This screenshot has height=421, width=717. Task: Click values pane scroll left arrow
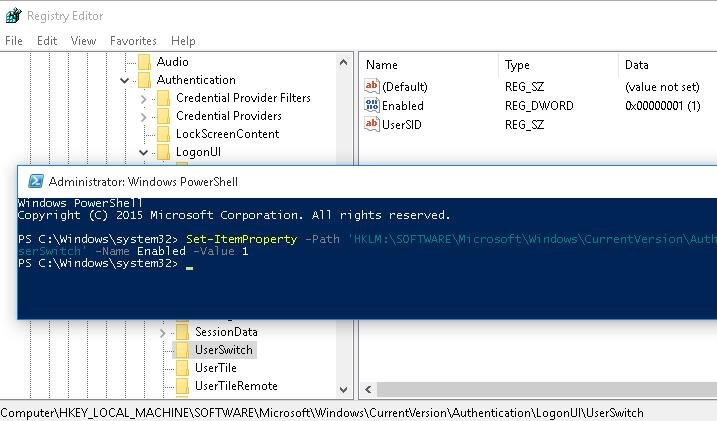point(369,390)
